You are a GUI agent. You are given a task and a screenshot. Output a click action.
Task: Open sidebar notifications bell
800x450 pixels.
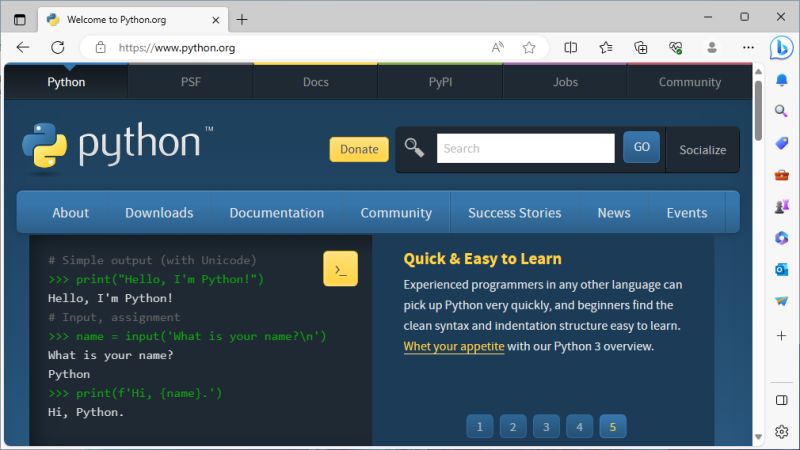click(x=781, y=80)
